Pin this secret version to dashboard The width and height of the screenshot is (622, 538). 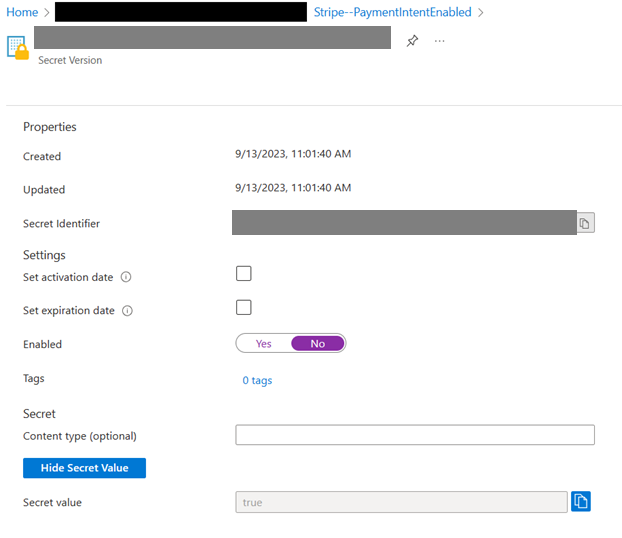click(x=412, y=41)
